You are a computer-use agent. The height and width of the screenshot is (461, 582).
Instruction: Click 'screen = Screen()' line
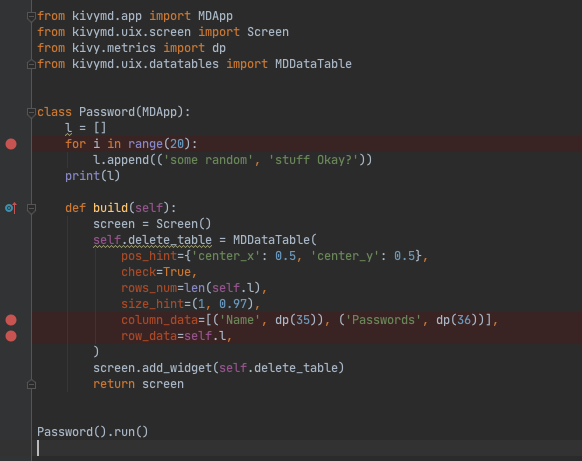[x=152, y=224]
